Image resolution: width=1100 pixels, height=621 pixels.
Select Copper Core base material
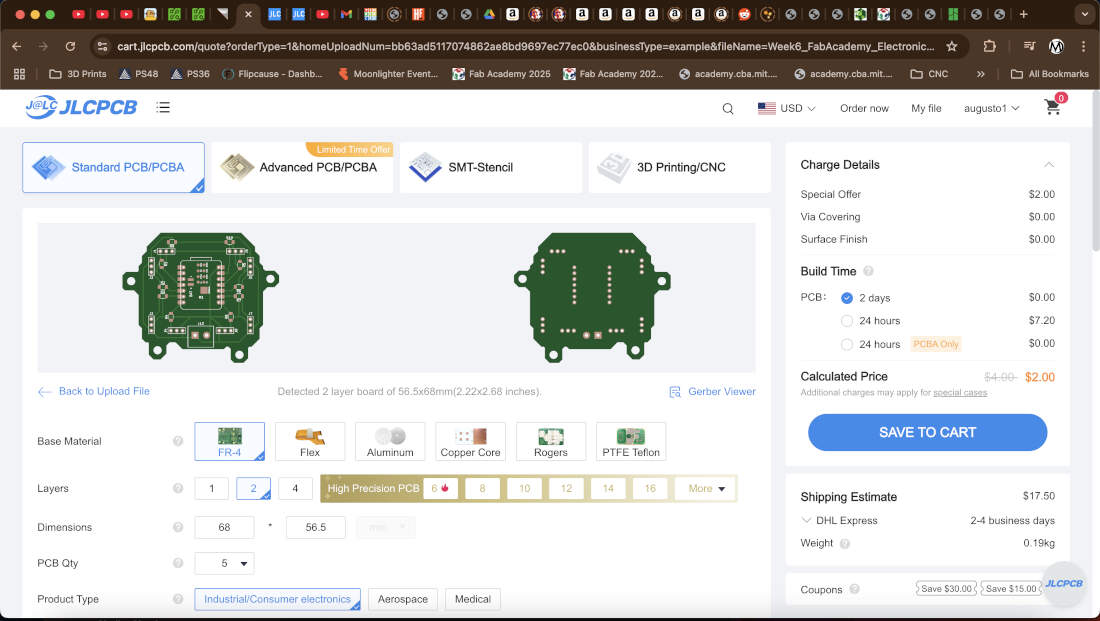click(470, 441)
